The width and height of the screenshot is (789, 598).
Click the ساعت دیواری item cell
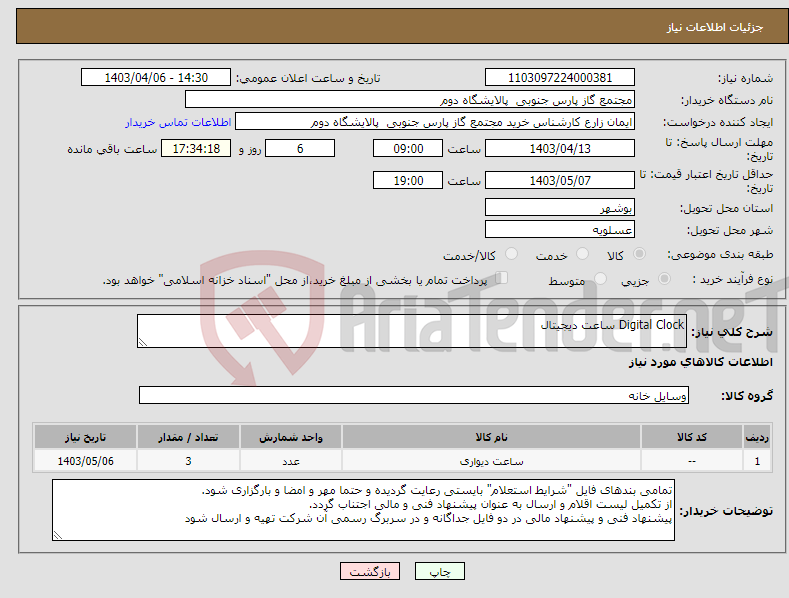(491, 461)
